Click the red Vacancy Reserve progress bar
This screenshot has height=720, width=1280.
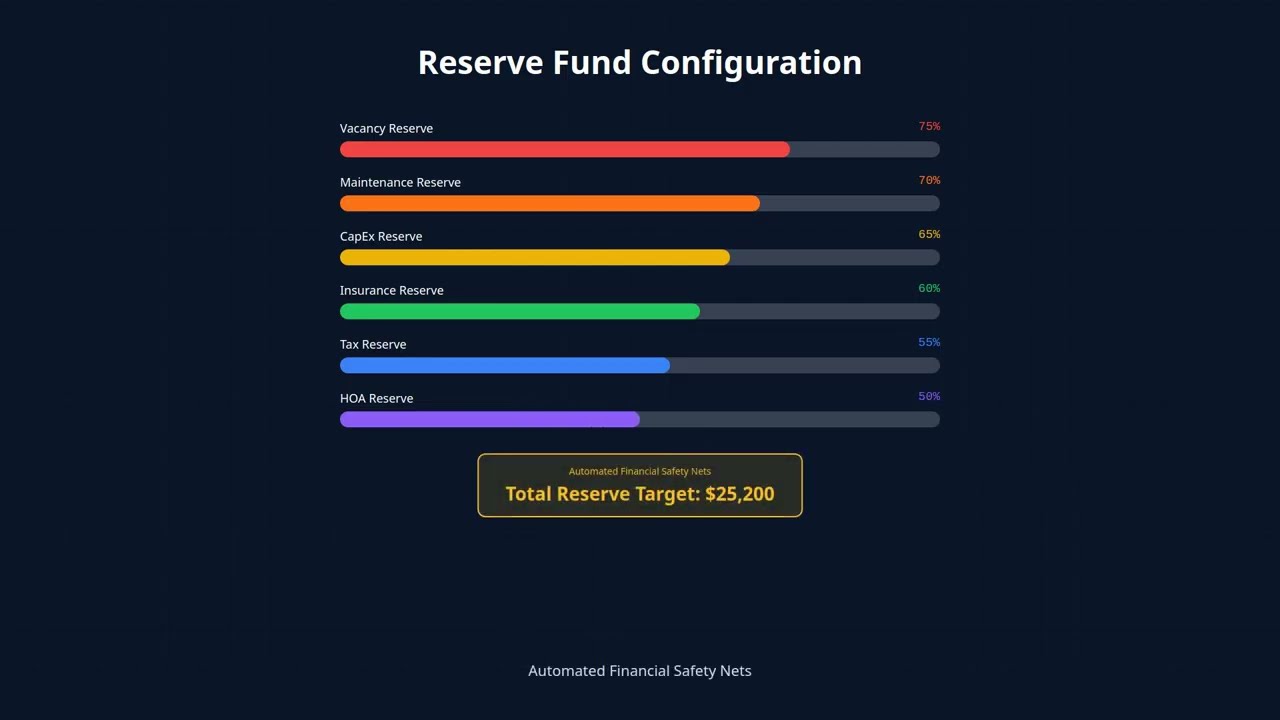(565, 150)
